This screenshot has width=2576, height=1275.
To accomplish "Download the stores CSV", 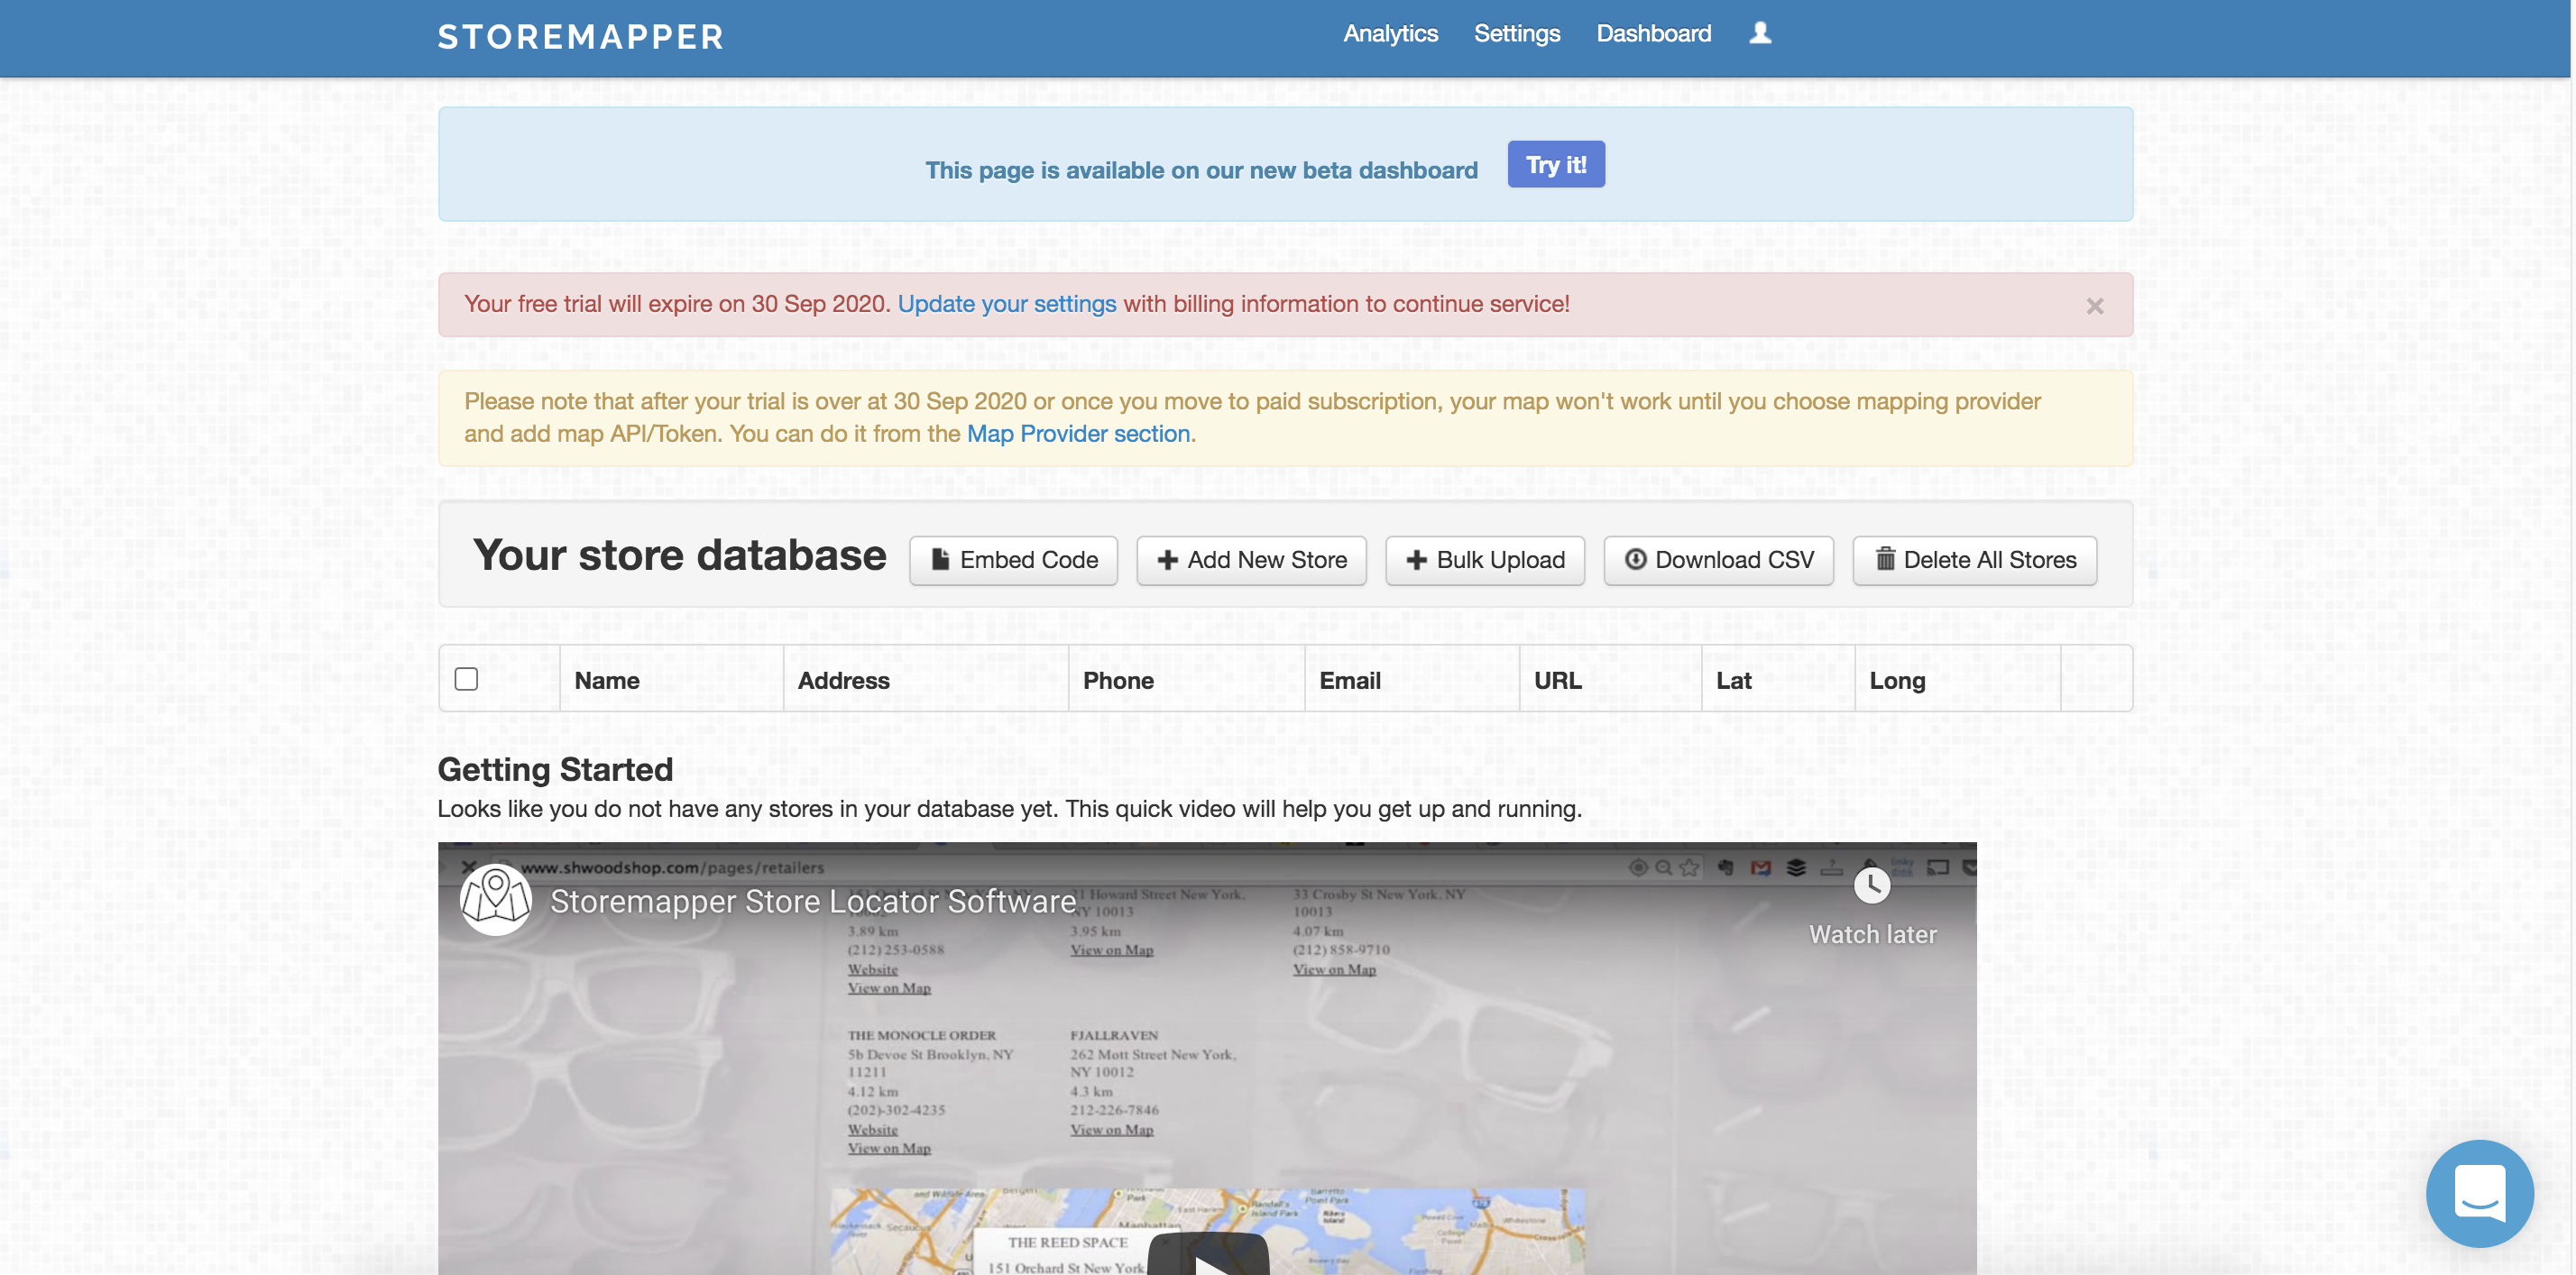I will coord(1718,560).
